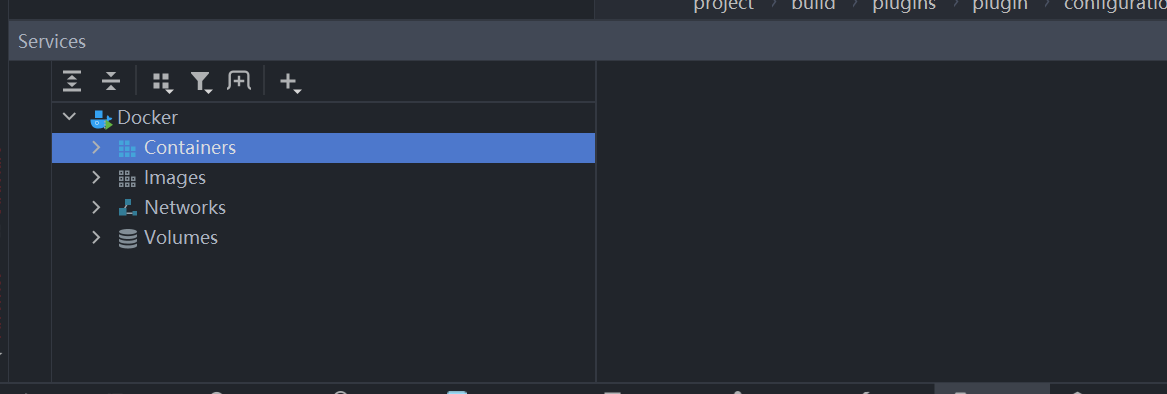
Task: Open the Group By options icon
Action: pos(162,82)
